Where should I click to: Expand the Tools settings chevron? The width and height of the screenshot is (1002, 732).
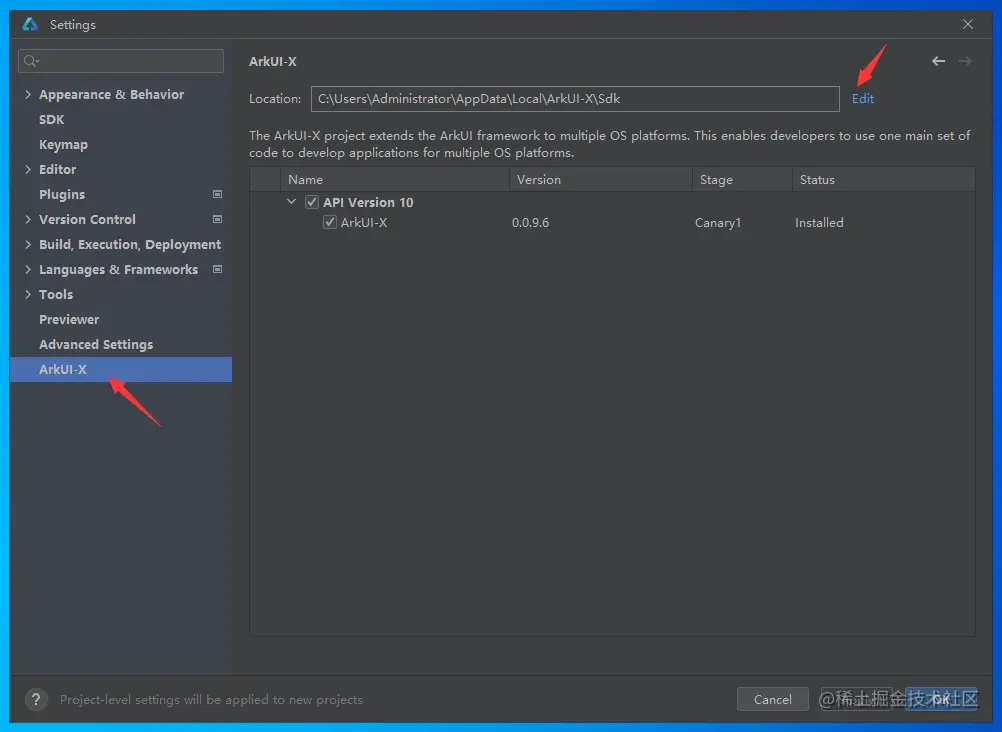(x=27, y=294)
